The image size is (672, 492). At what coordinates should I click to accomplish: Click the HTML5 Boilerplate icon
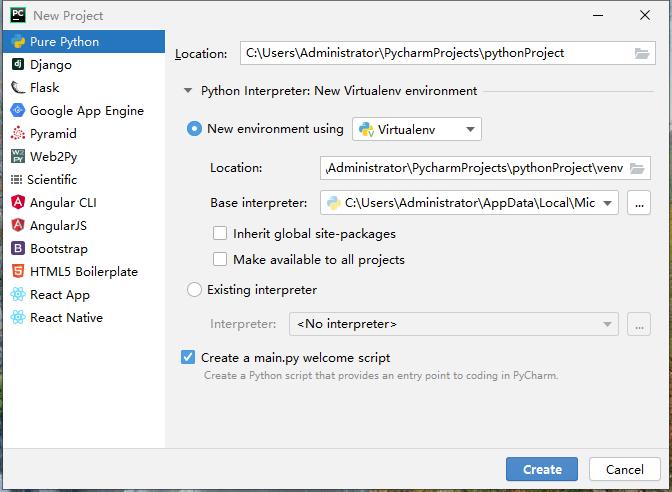click(x=18, y=271)
